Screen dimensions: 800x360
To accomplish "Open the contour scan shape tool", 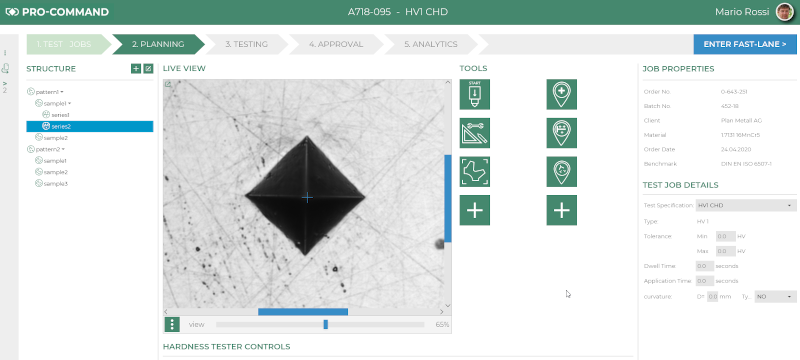I will (x=474, y=171).
